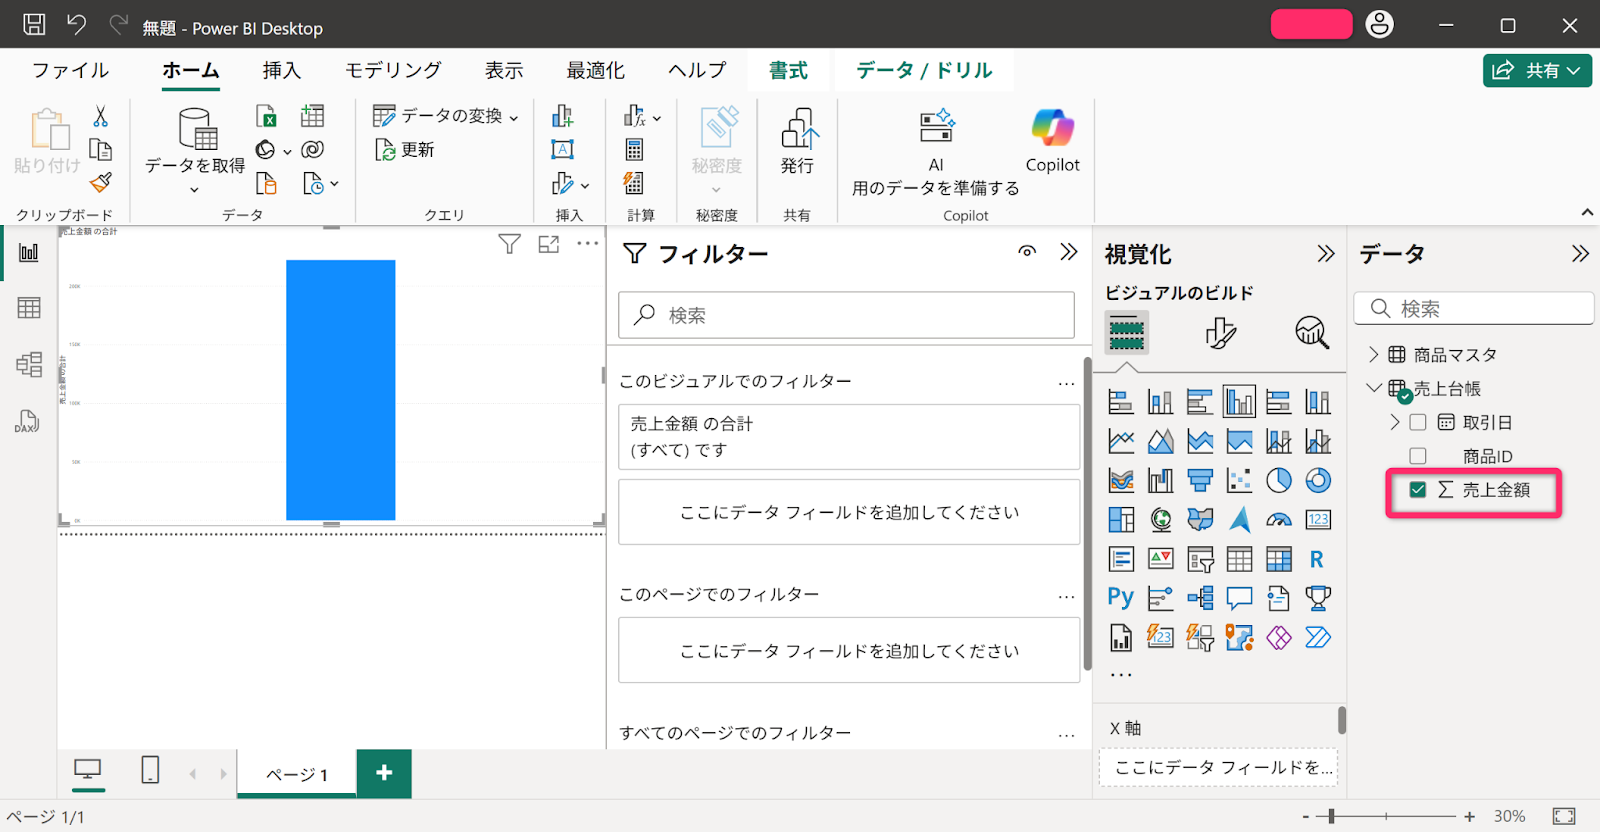Select the ページ 1 page tab

click(x=297, y=774)
